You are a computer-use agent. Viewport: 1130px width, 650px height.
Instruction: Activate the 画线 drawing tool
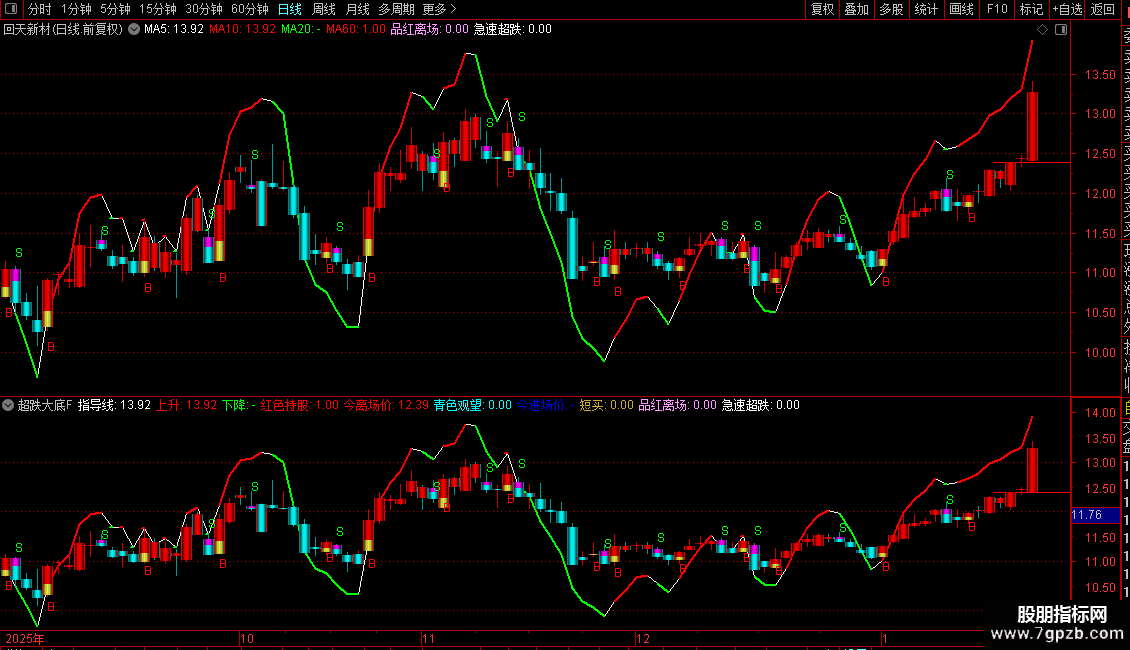(x=961, y=9)
